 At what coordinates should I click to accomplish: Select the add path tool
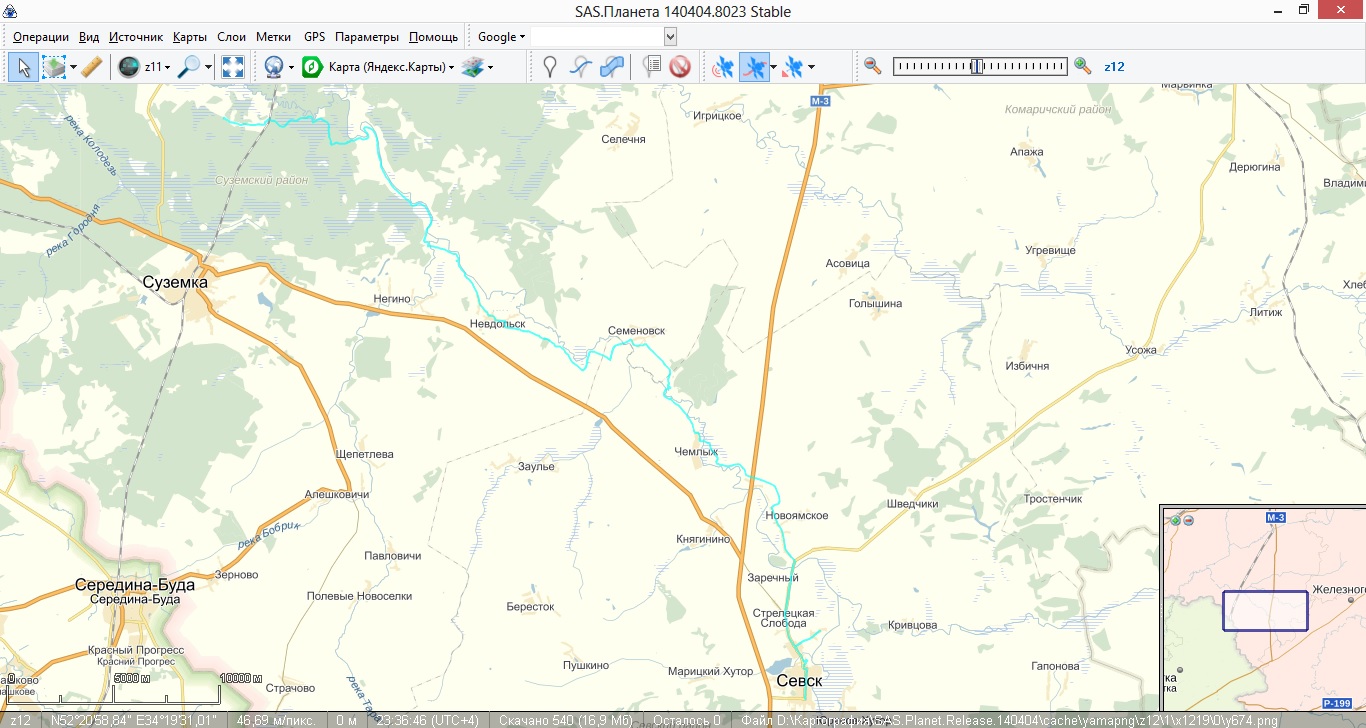[580, 67]
